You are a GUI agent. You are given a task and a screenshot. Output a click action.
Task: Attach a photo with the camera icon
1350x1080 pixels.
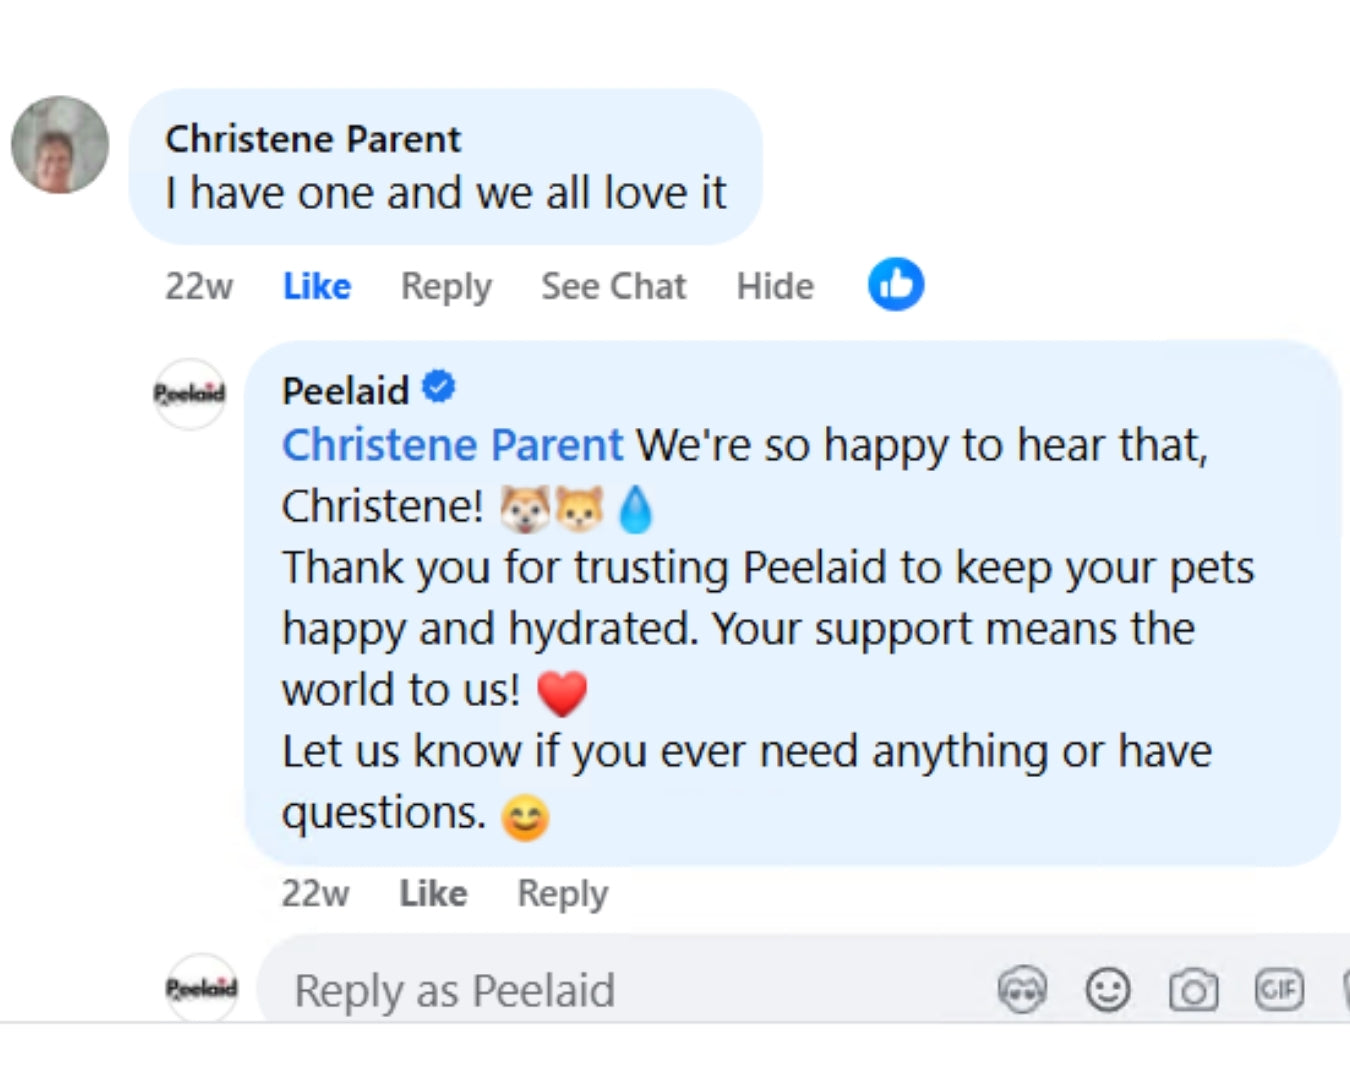click(1193, 990)
